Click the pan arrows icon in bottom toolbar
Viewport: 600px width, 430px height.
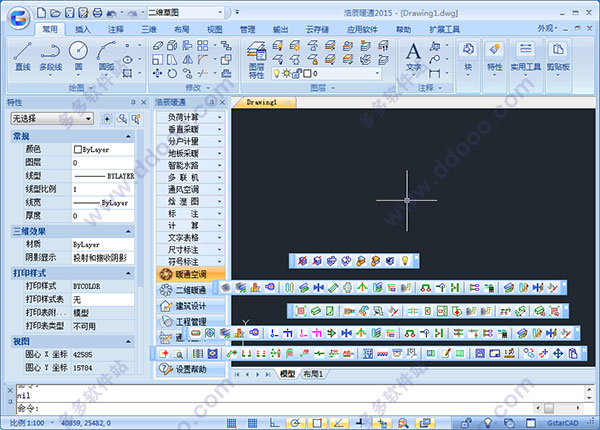coord(558,353)
